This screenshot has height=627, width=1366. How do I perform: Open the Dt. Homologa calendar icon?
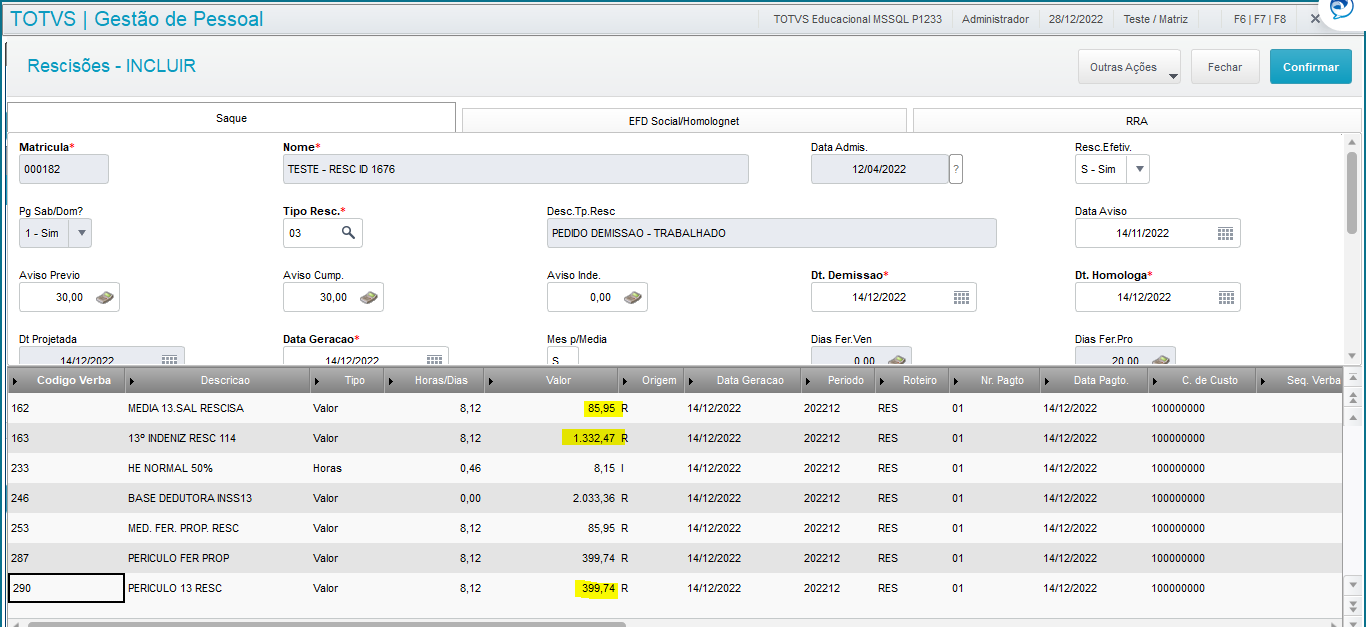point(1225,297)
